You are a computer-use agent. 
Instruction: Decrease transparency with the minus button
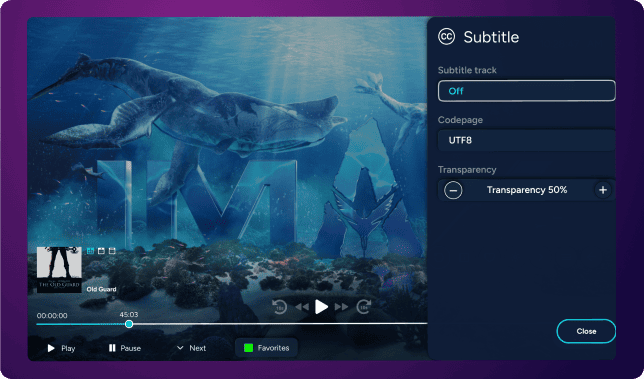[453, 190]
